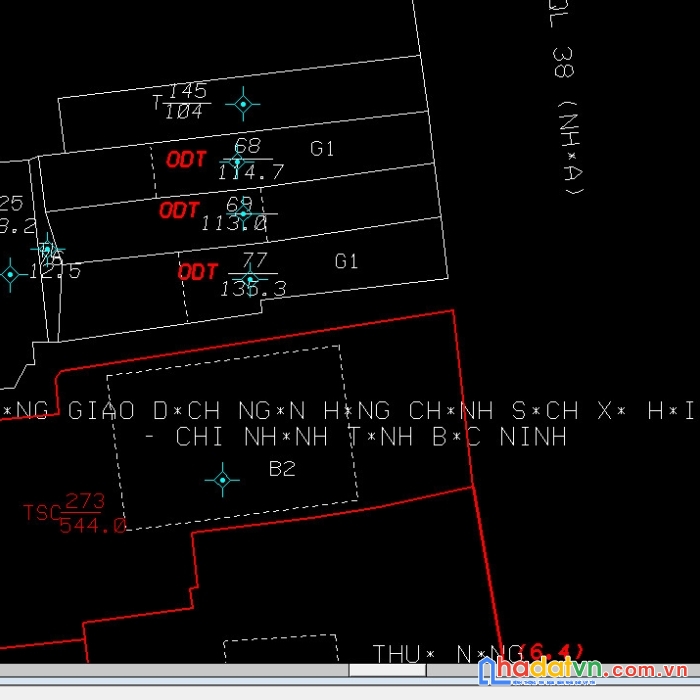Click the cyan marker inside building B2

(x=222, y=480)
